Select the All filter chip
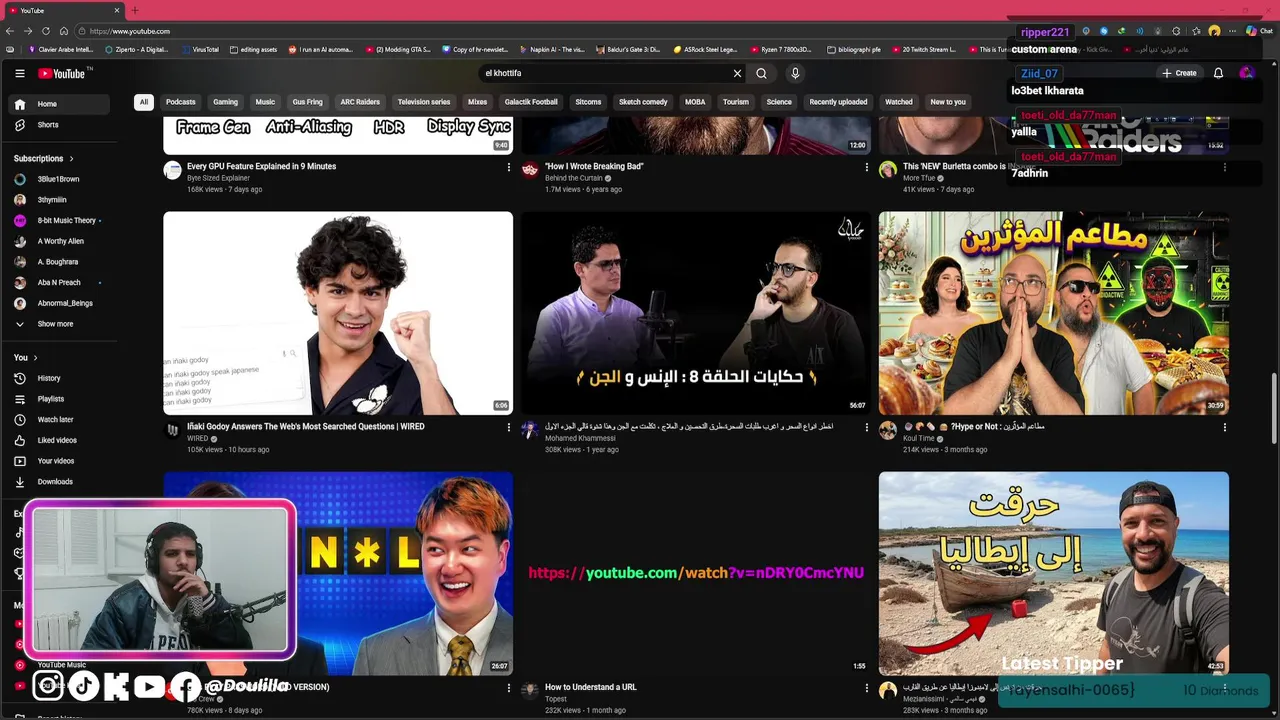Viewport: 1280px width, 720px height. pos(144,102)
